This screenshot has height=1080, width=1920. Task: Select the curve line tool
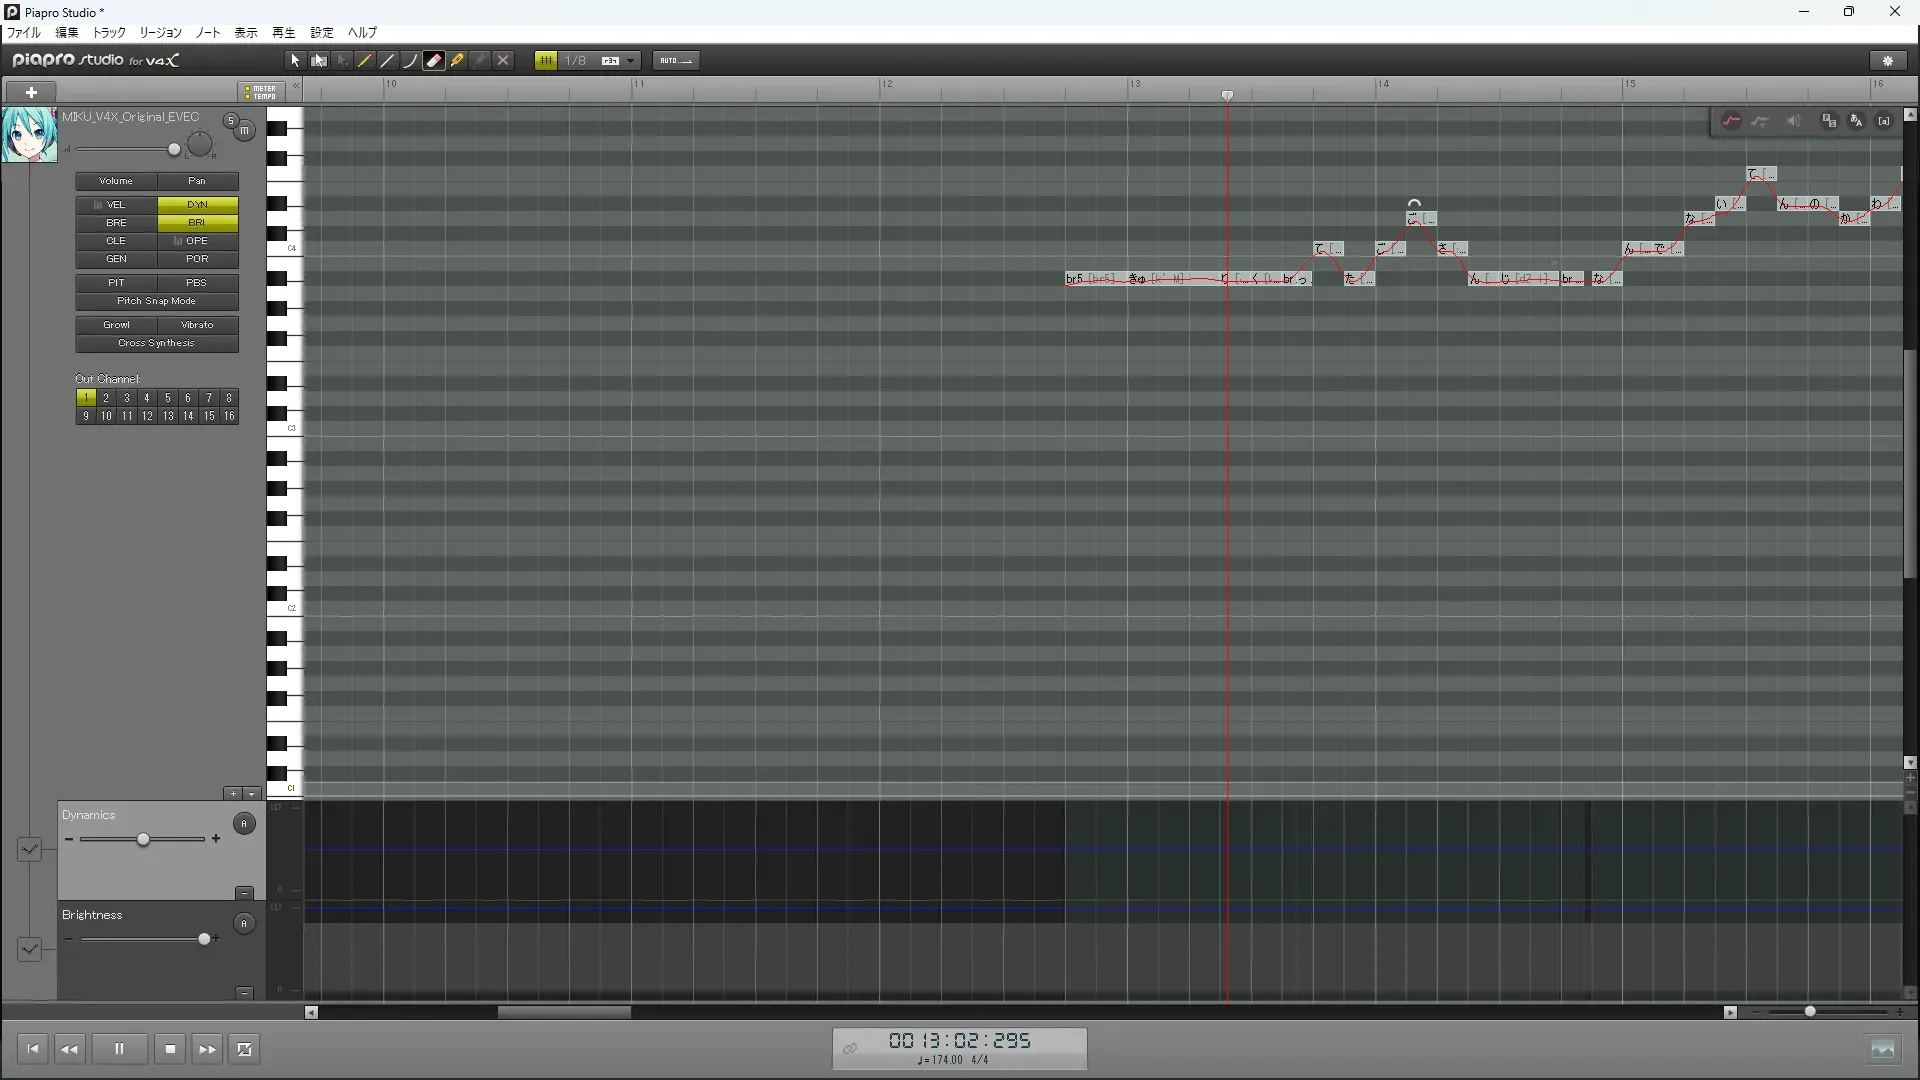tap(410, 61)
